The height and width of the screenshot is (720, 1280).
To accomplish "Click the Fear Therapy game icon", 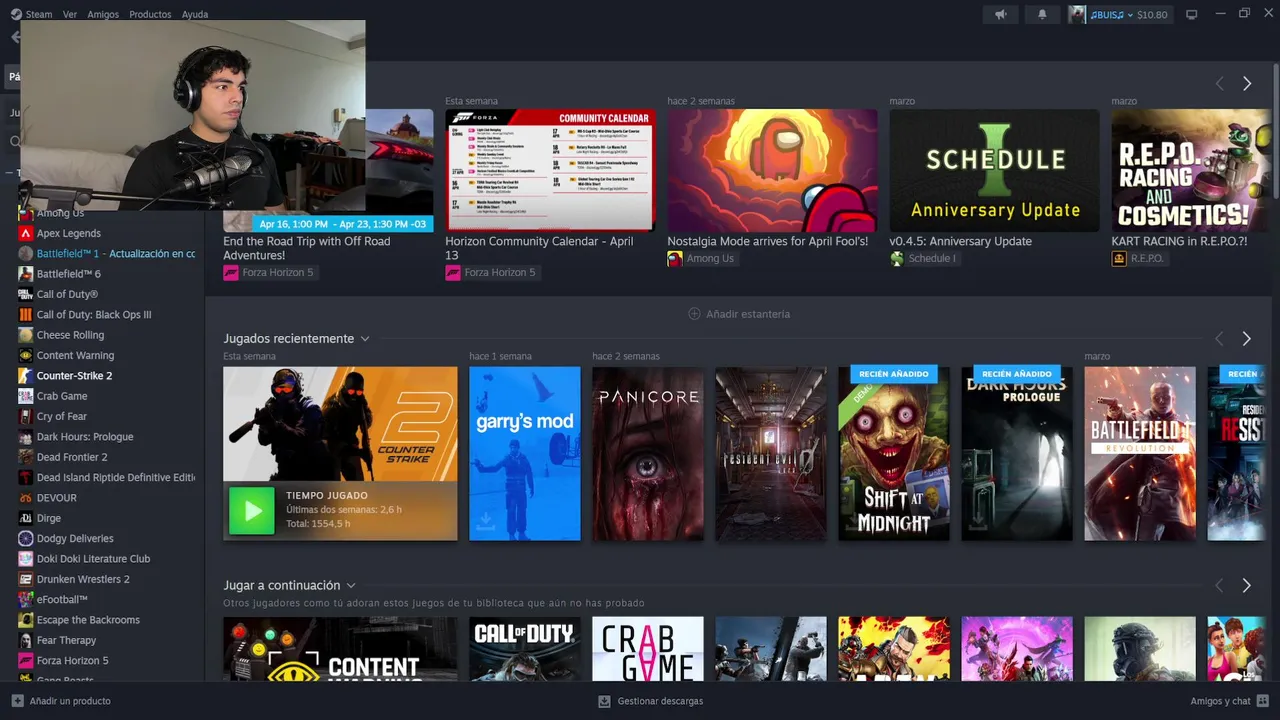I will pyautogui.click(x=26, y=640).
